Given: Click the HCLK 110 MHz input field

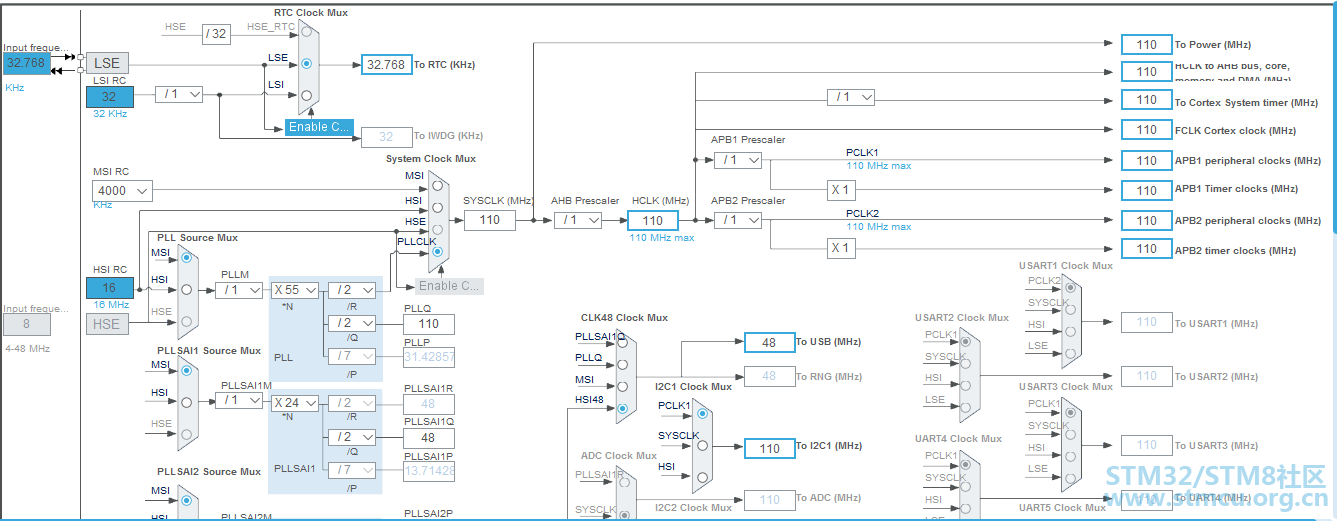Looking at the screenshot, I should point(653,221).
